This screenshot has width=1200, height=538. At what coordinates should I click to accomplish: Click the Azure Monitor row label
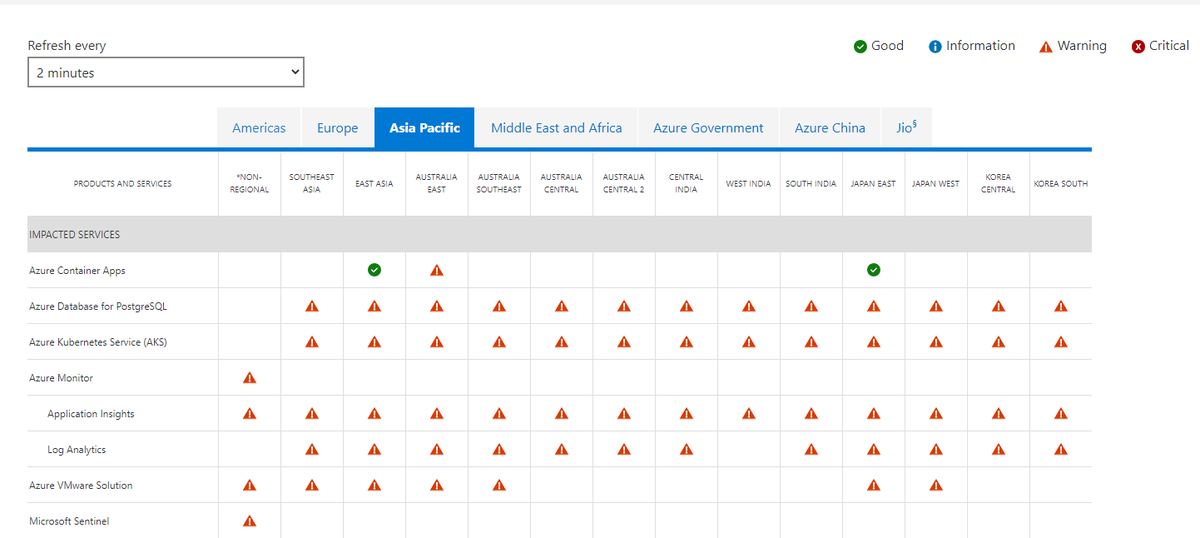point(61,378)
